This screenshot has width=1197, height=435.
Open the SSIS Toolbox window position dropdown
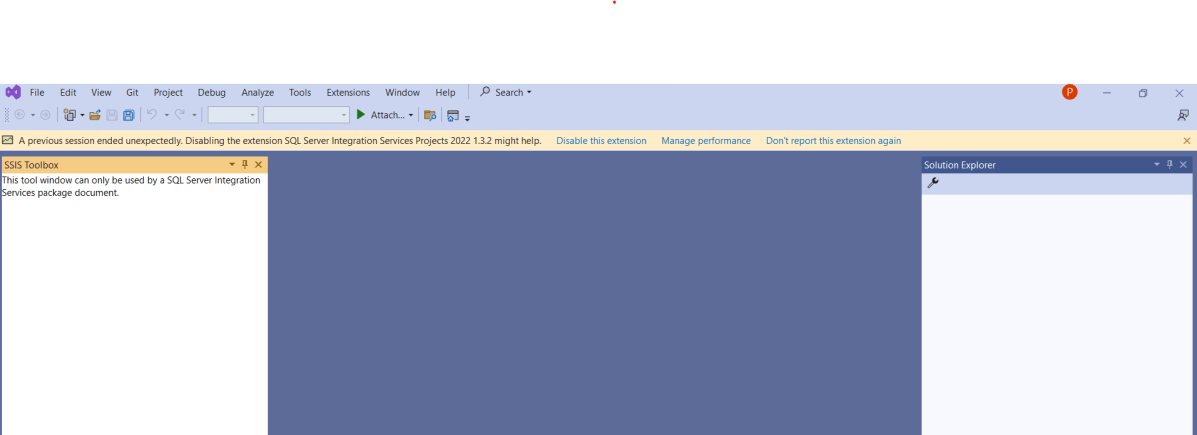click(x=232, y=164)
